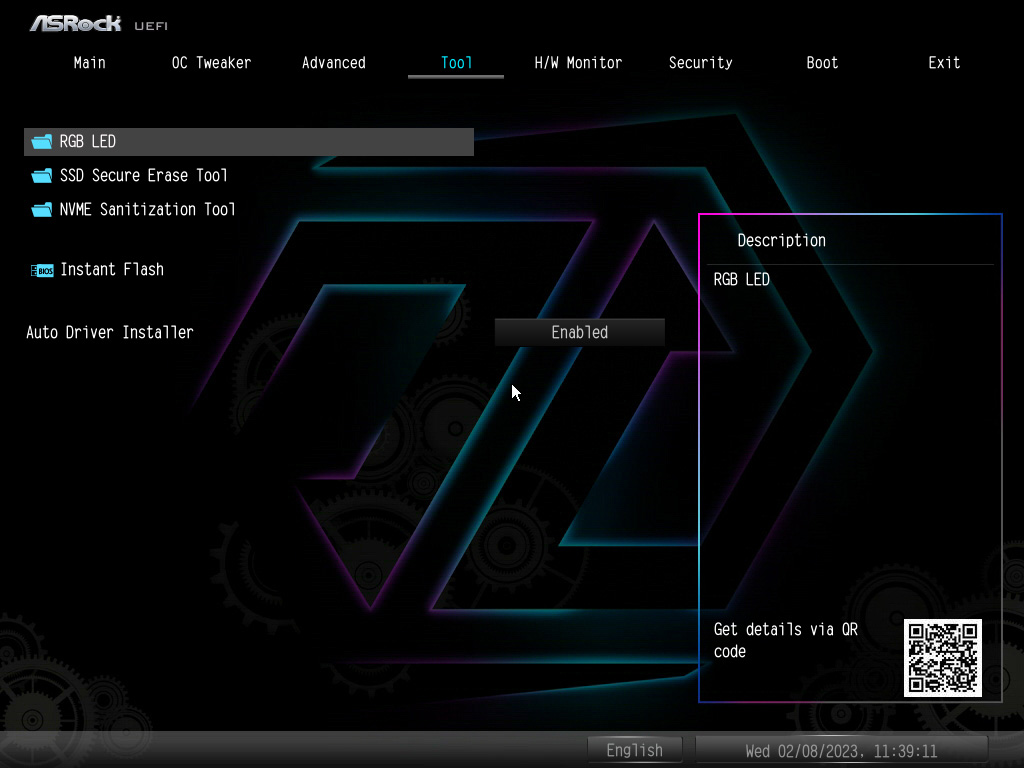This screenshot has width=1024, height=768.
Task: Switch to OC Tweaker tab
Action: 211,63
